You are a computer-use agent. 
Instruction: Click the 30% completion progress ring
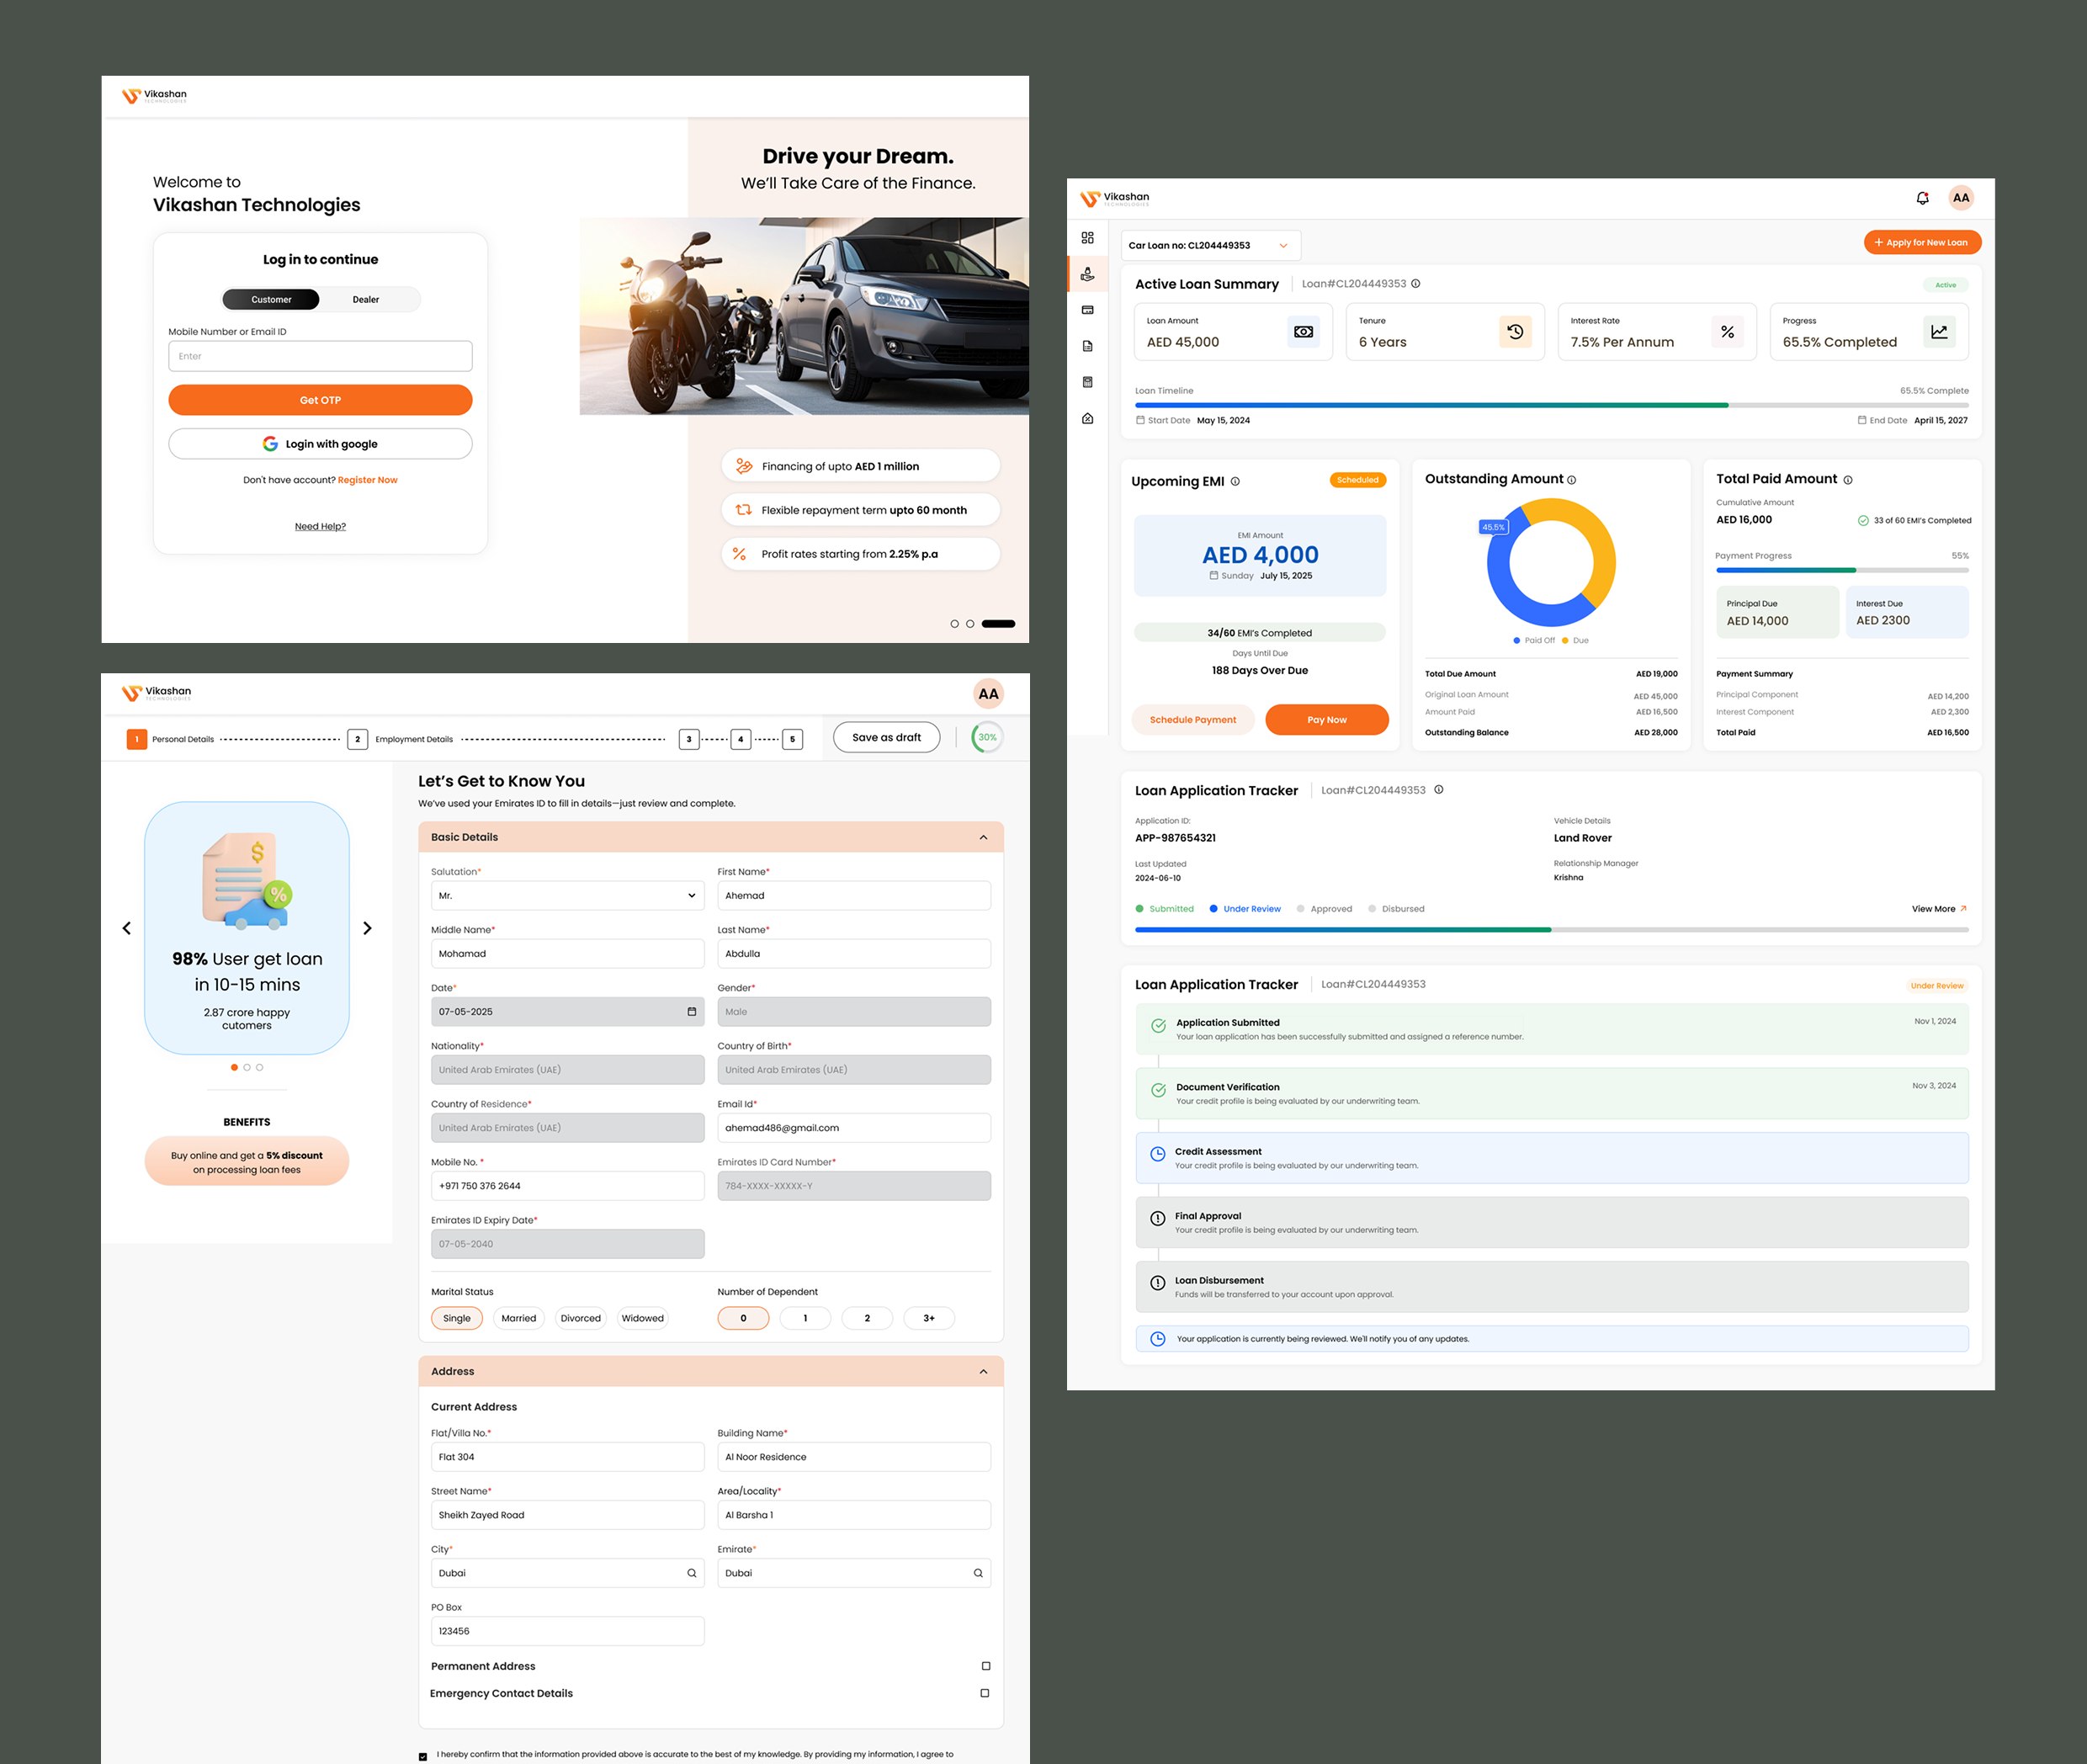(987, 737)
